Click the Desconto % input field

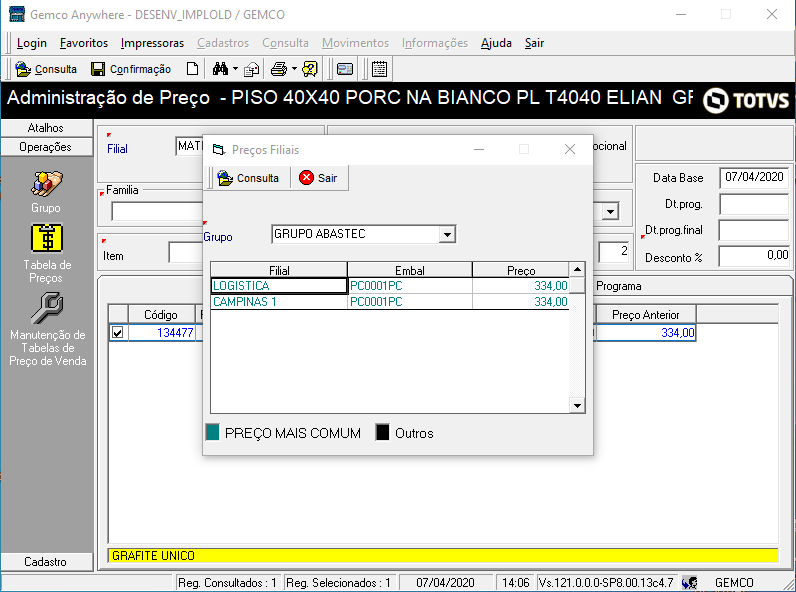coord(754,256)
